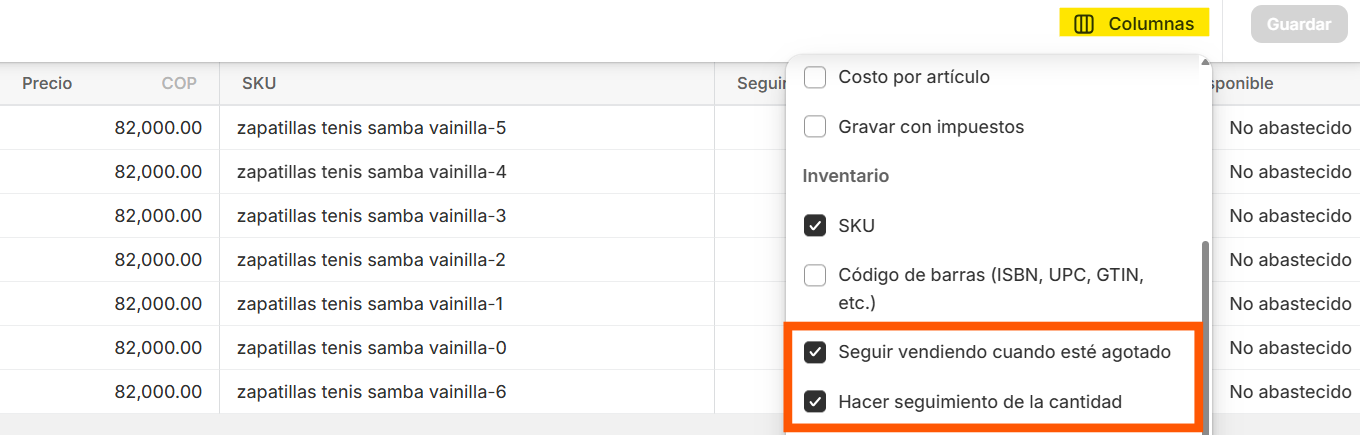The width and height of the screenshot is (1360, 435).
Task: Click the Inventario section label
Action: pos(846,176)
